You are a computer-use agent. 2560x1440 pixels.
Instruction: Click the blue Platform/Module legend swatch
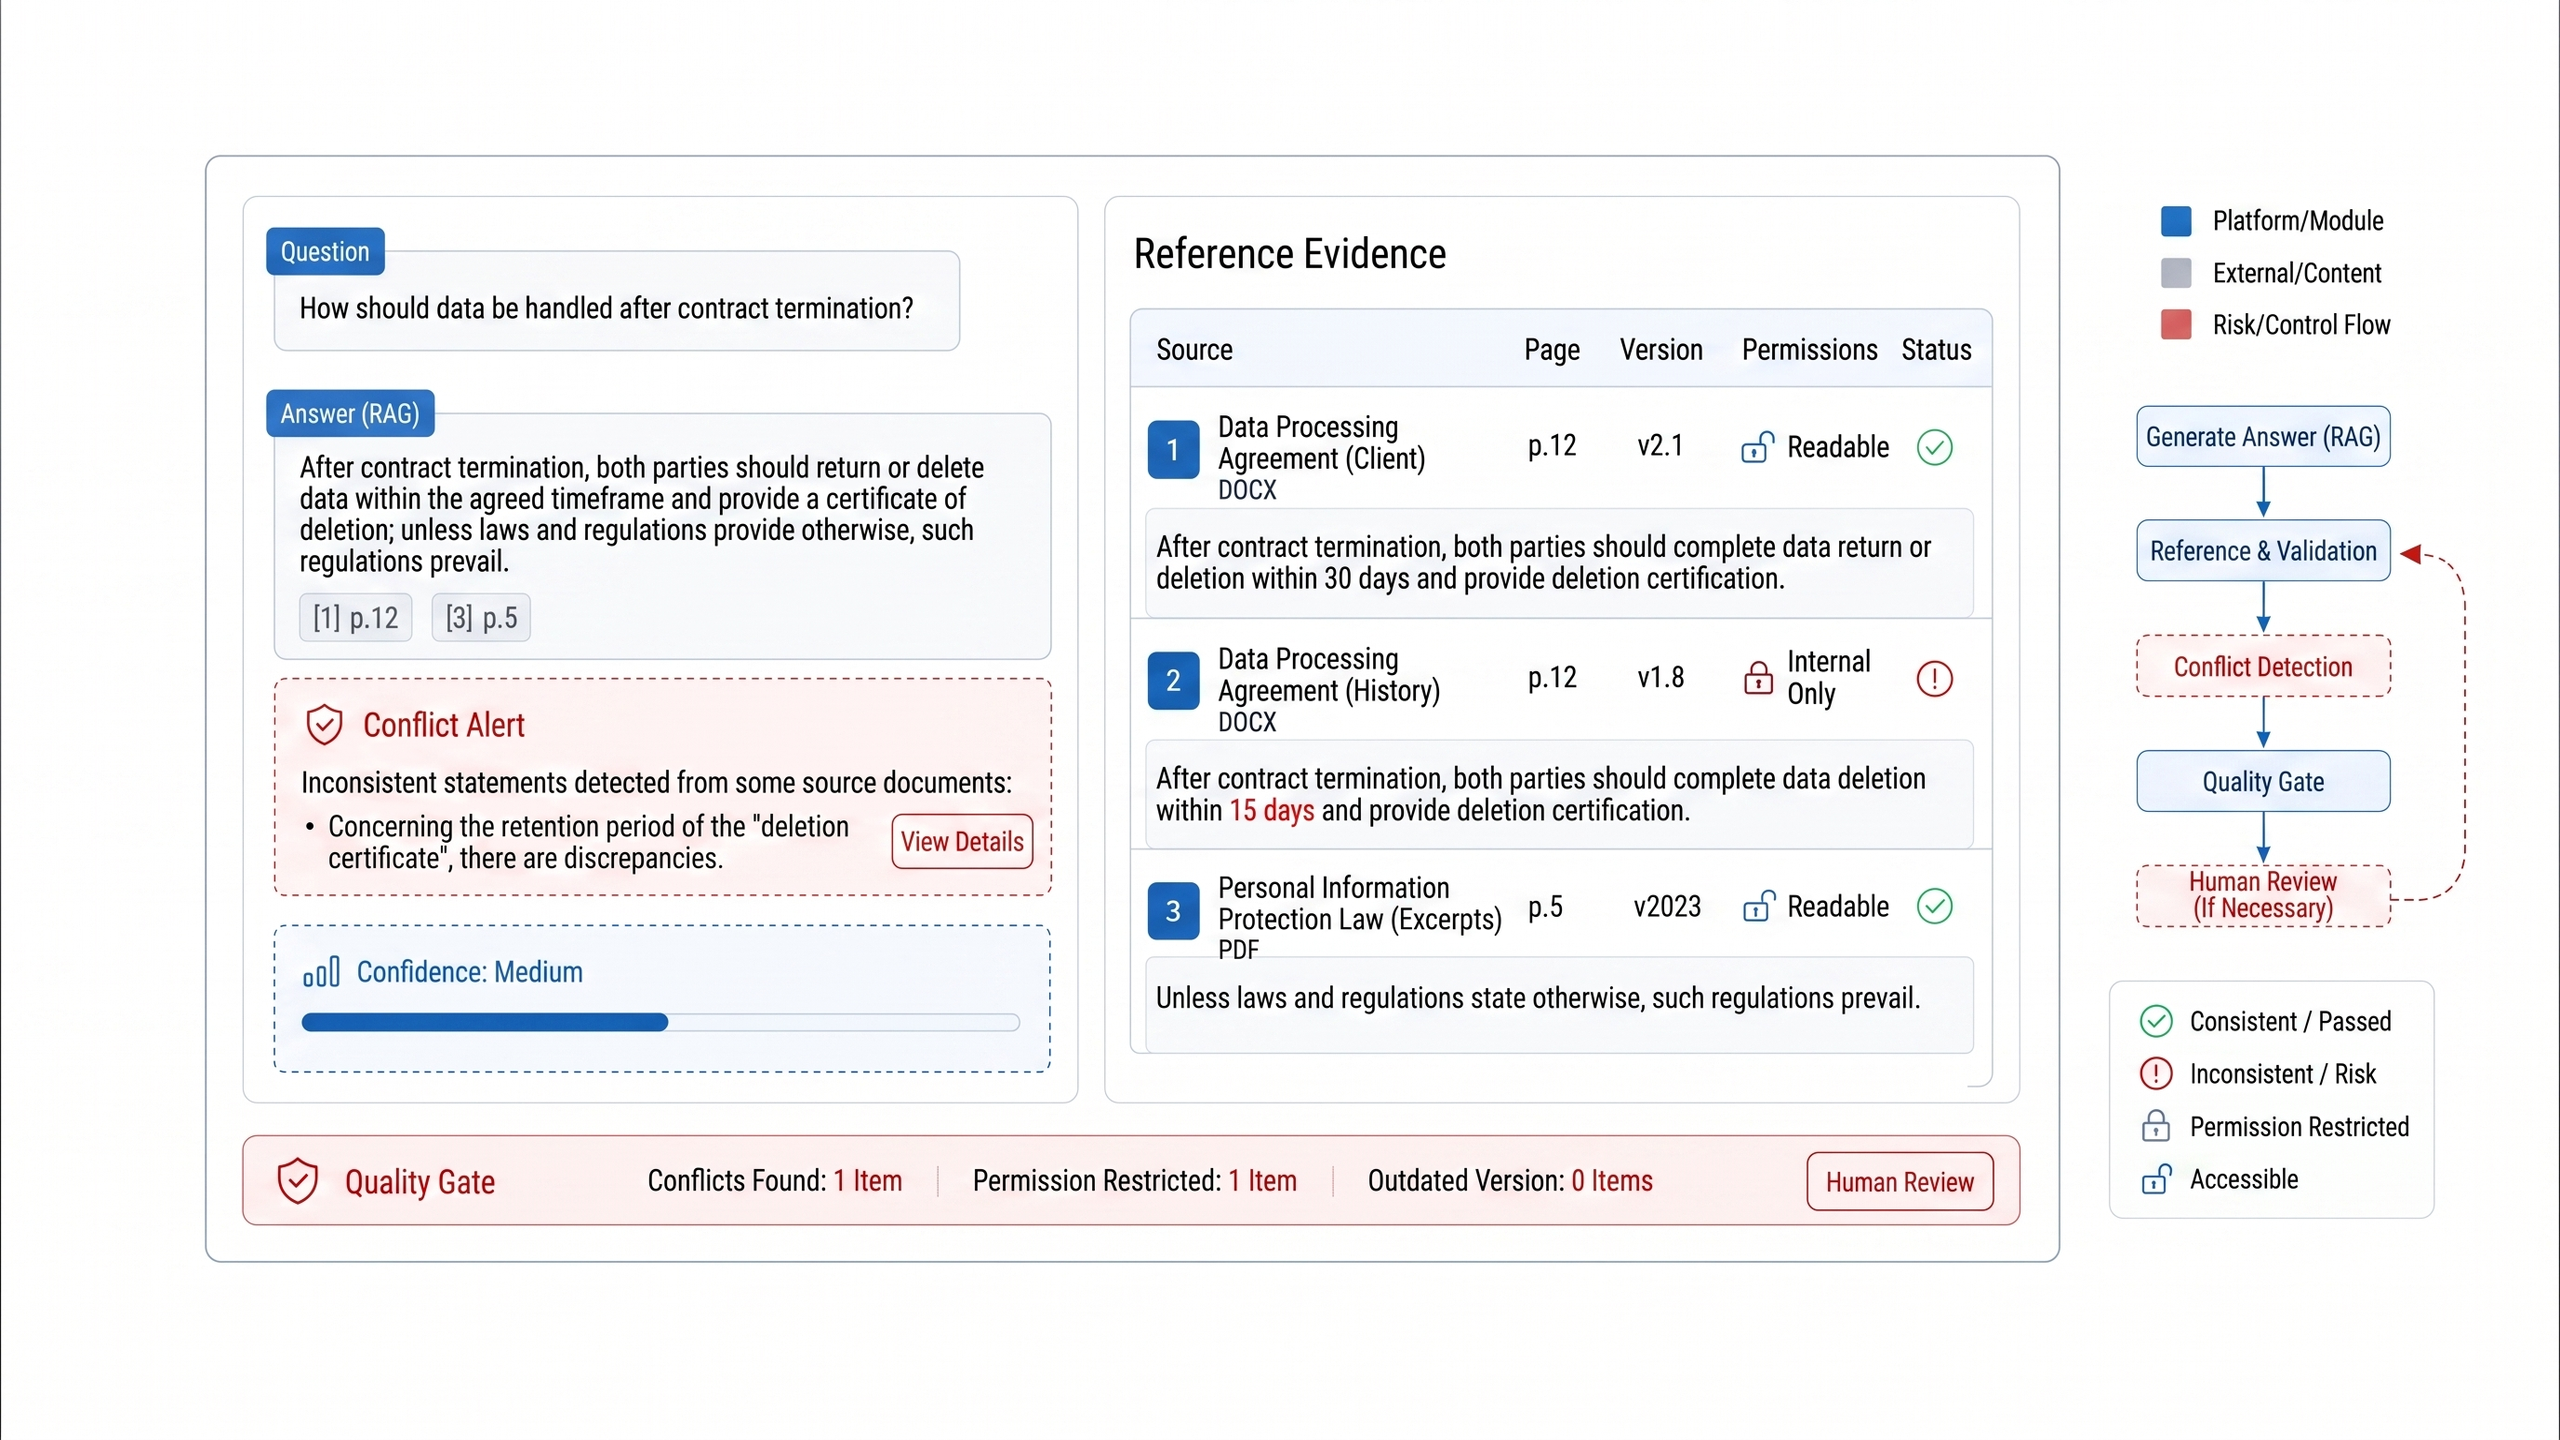tap(2176, 221)
